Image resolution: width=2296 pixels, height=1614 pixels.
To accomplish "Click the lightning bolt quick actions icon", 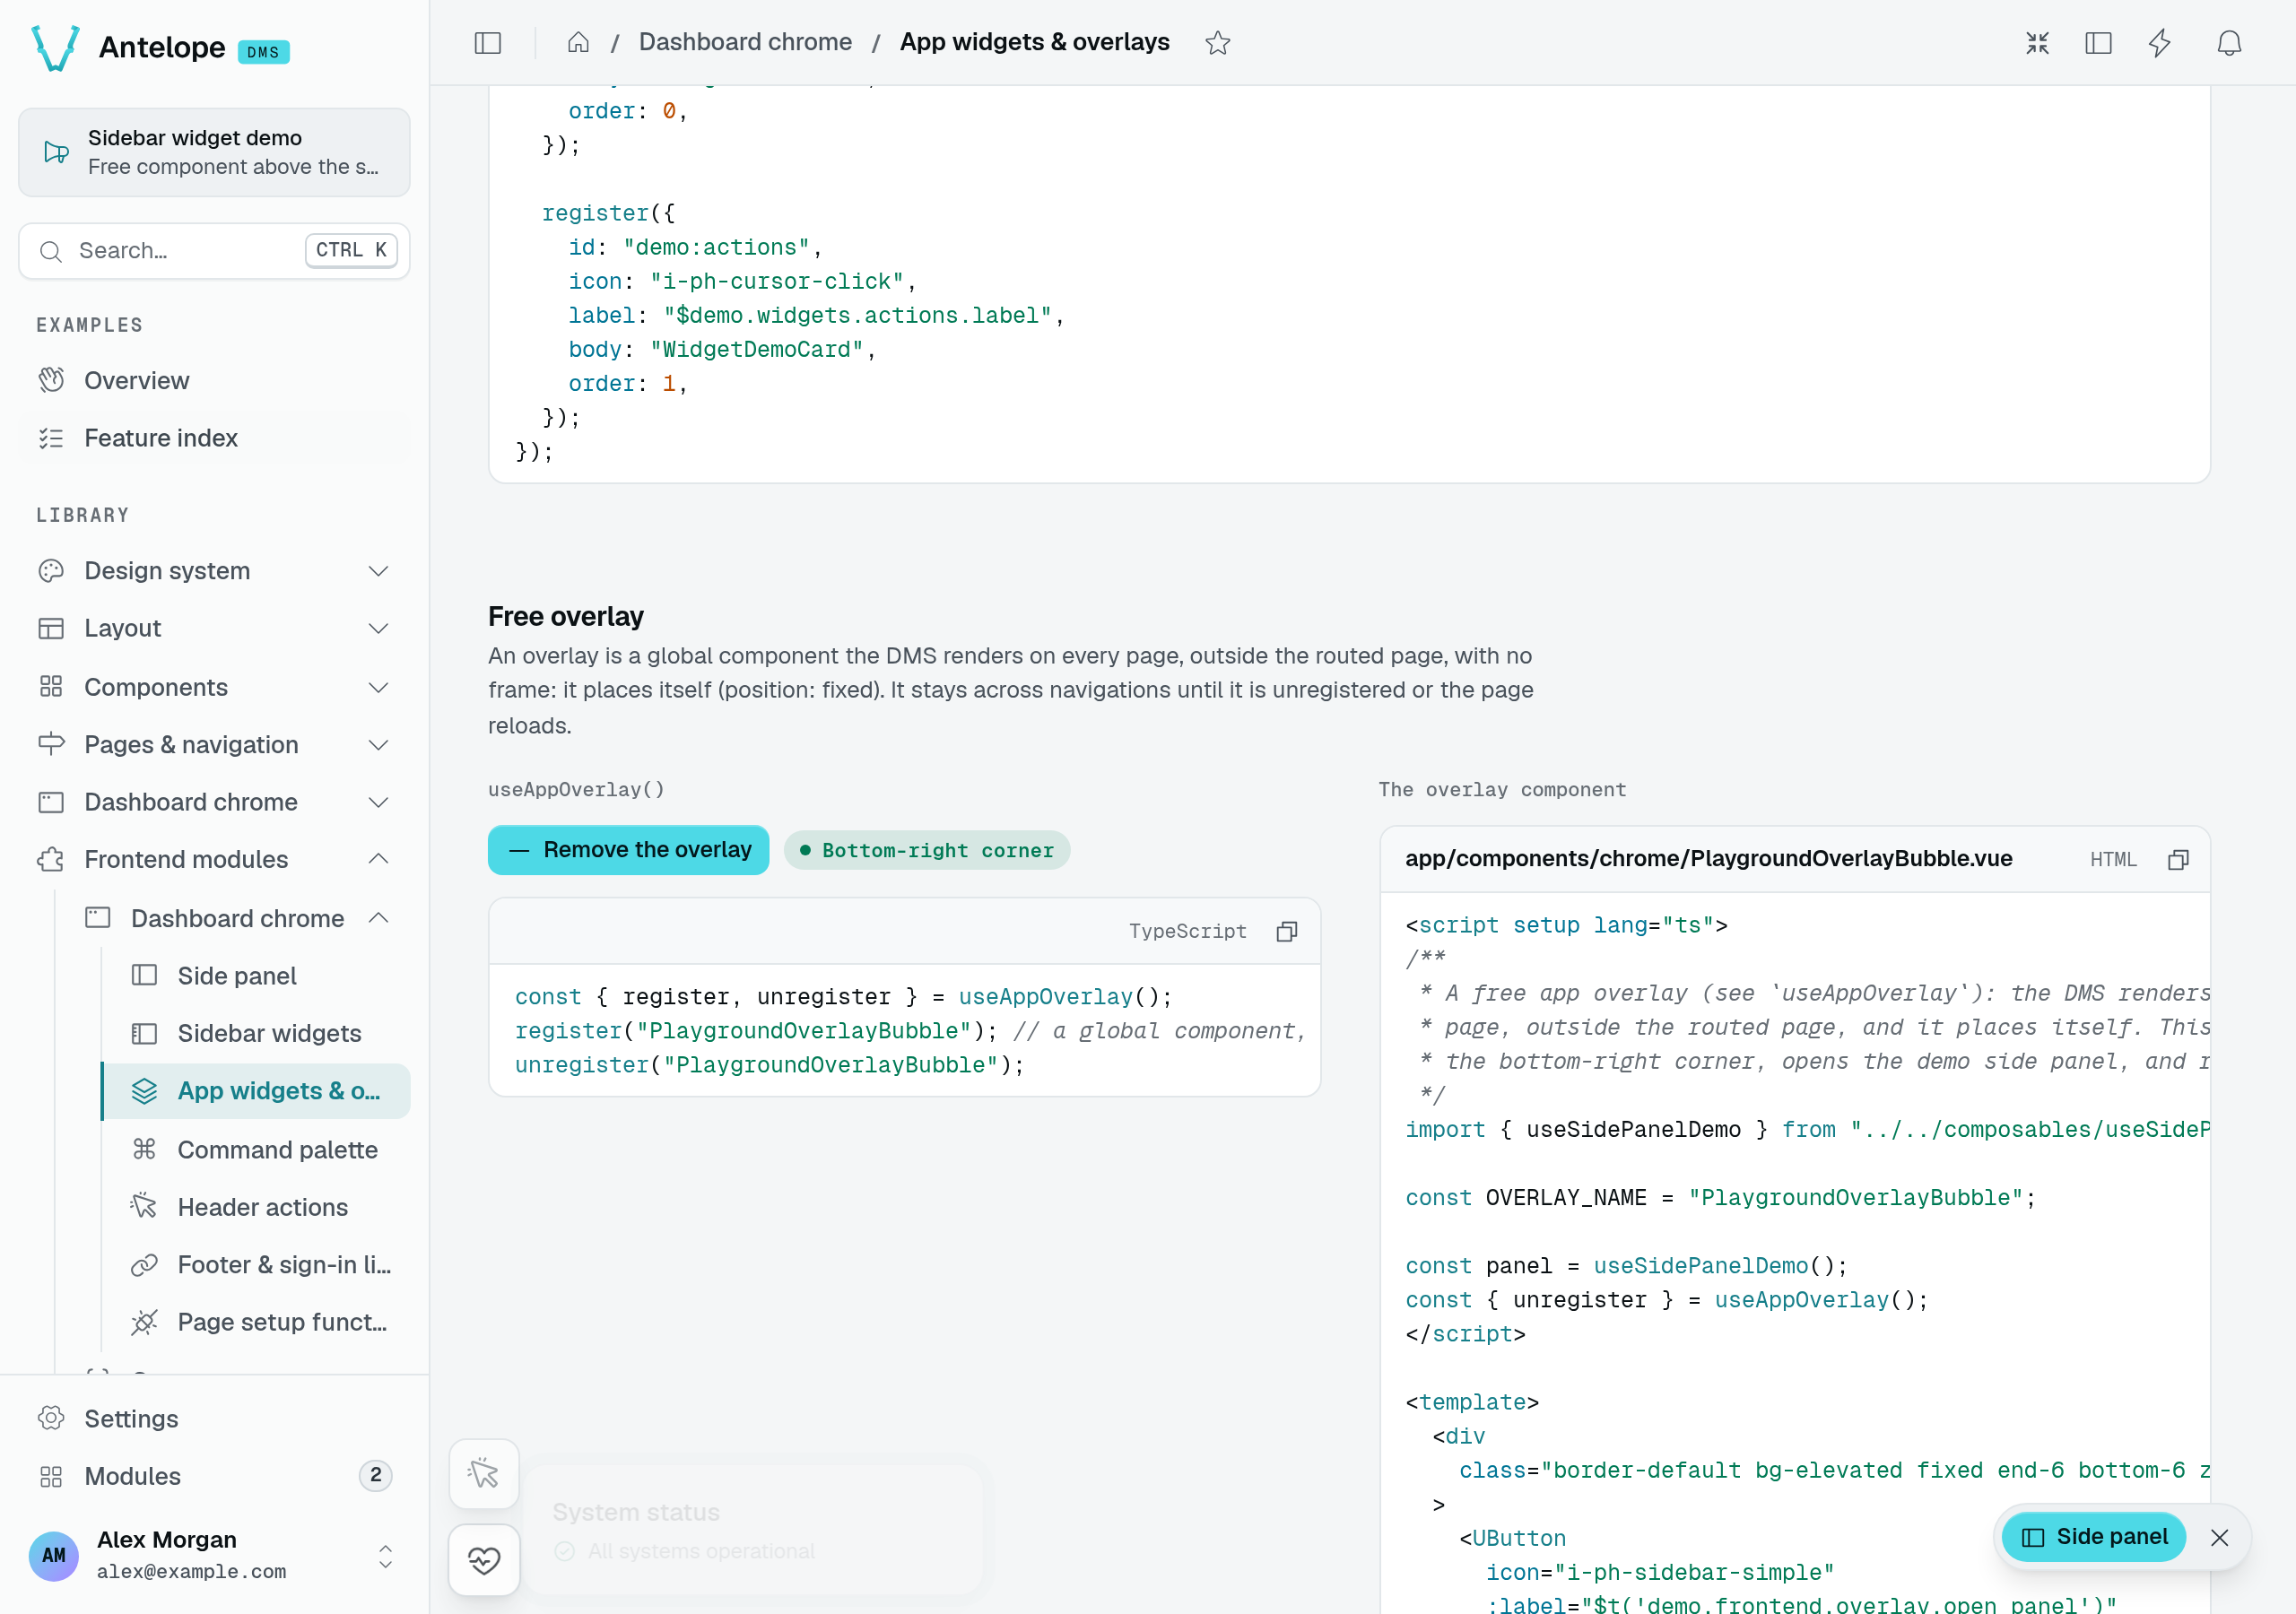I will point(2160,43).
